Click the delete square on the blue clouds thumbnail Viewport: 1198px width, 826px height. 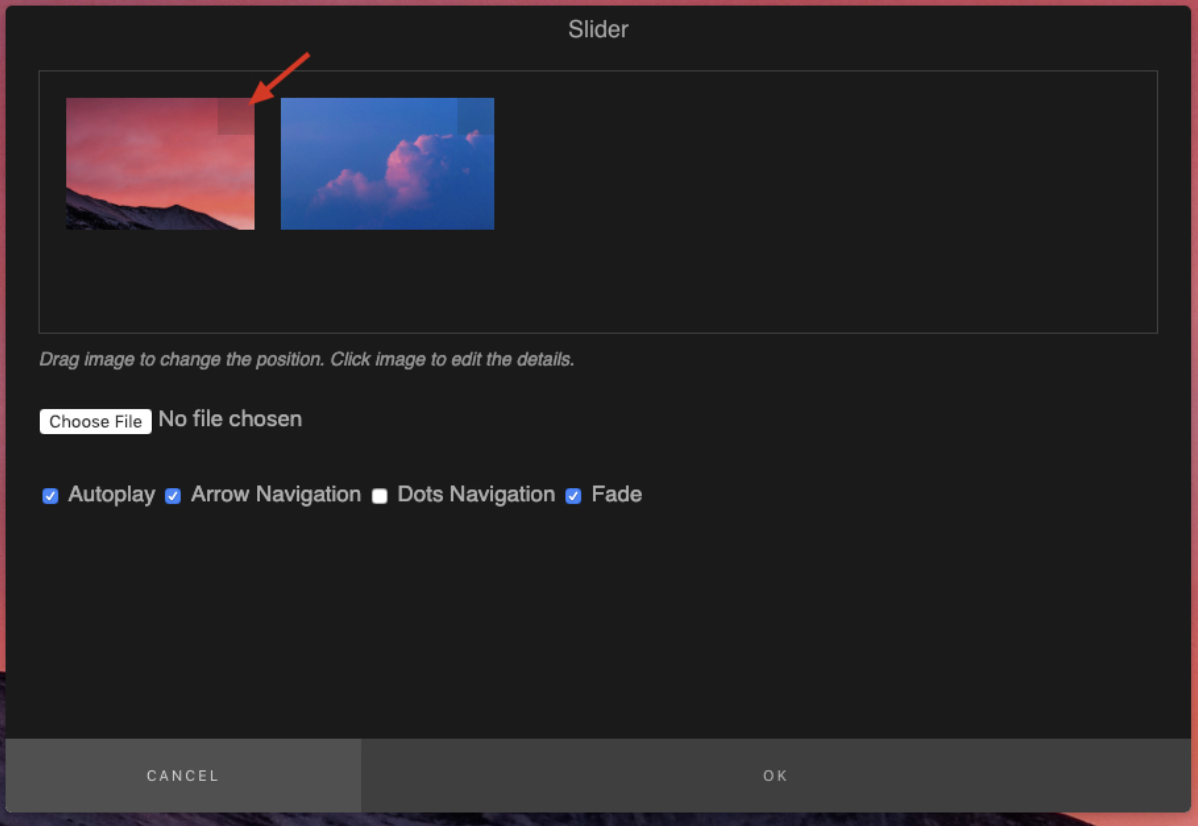[476, 116]
